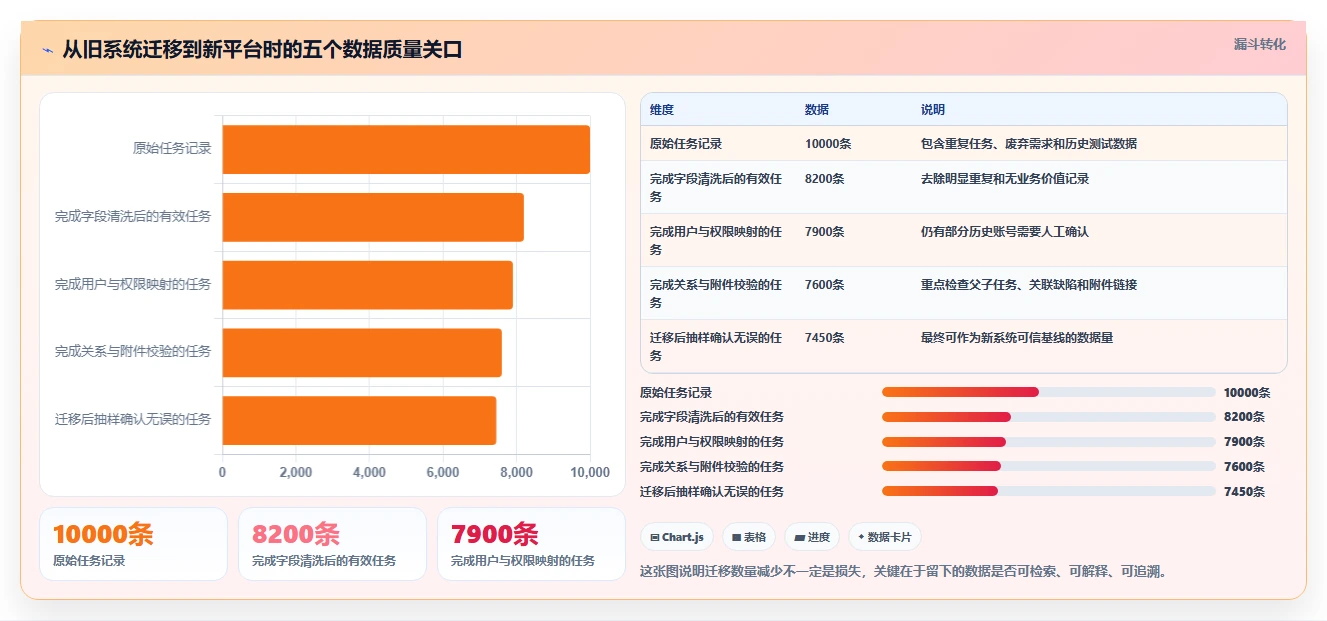Click the 数据 table column header
This screenshot has width=1327, height=621.
pyautogui.click(x=817, y=110)
